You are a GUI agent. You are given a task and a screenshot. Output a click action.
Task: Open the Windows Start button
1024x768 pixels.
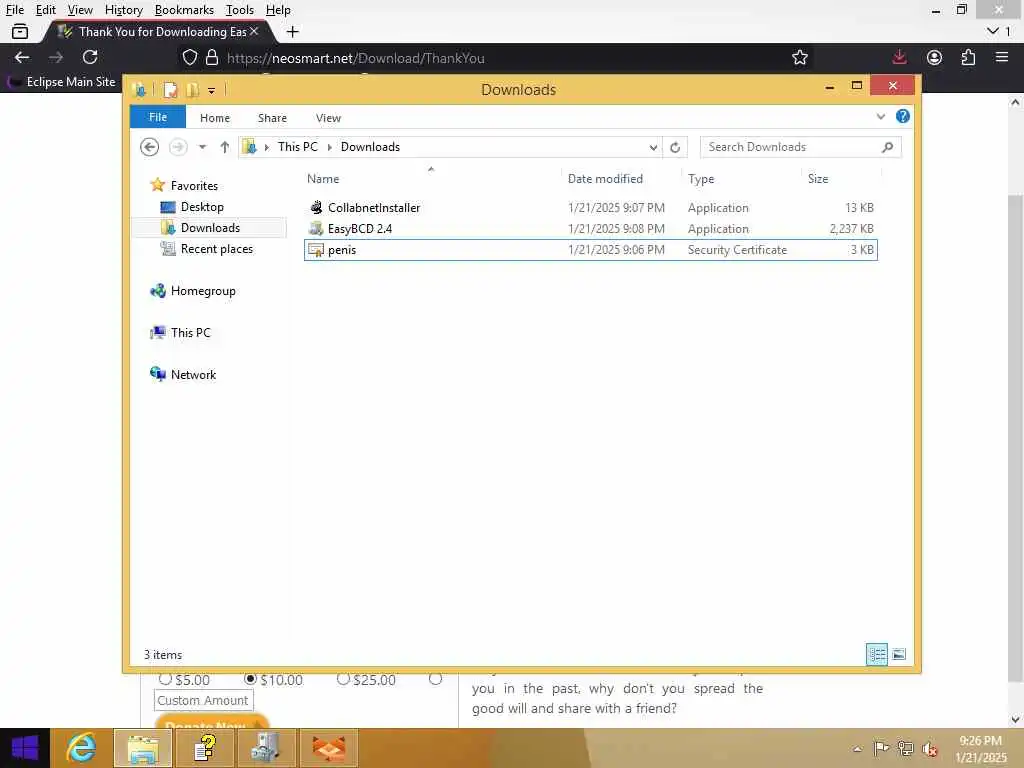coord(25,748)
